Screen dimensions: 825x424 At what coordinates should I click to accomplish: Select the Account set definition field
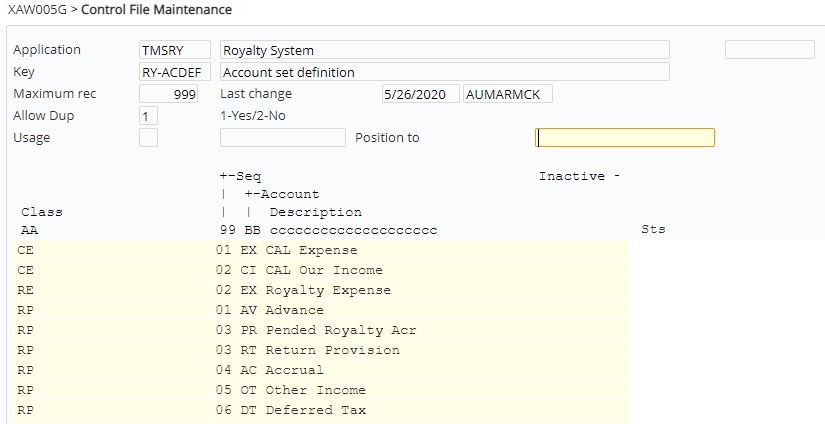point(444,72)
